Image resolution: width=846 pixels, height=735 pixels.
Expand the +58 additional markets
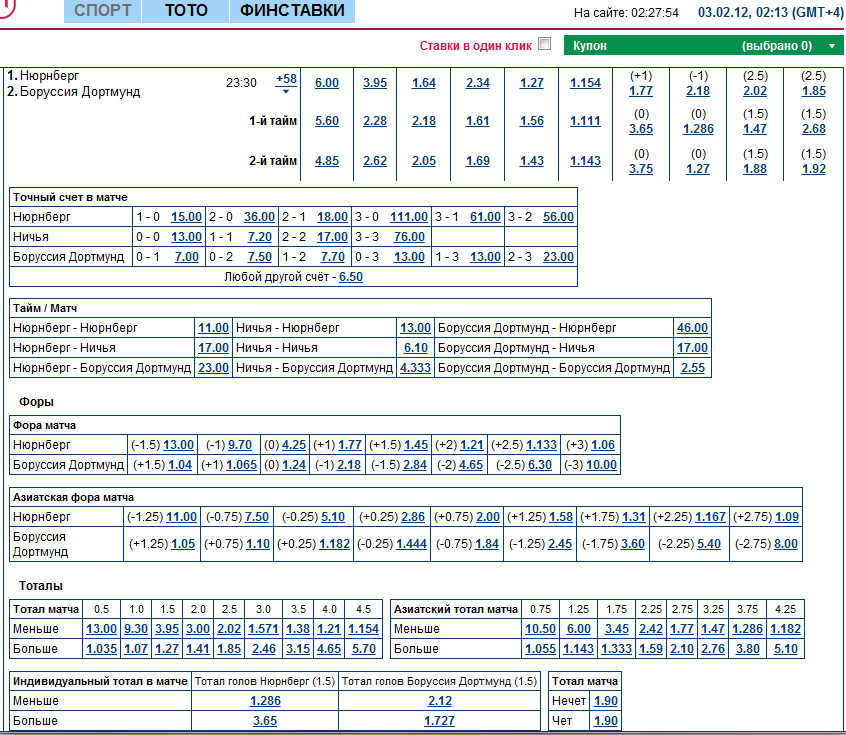286,83
